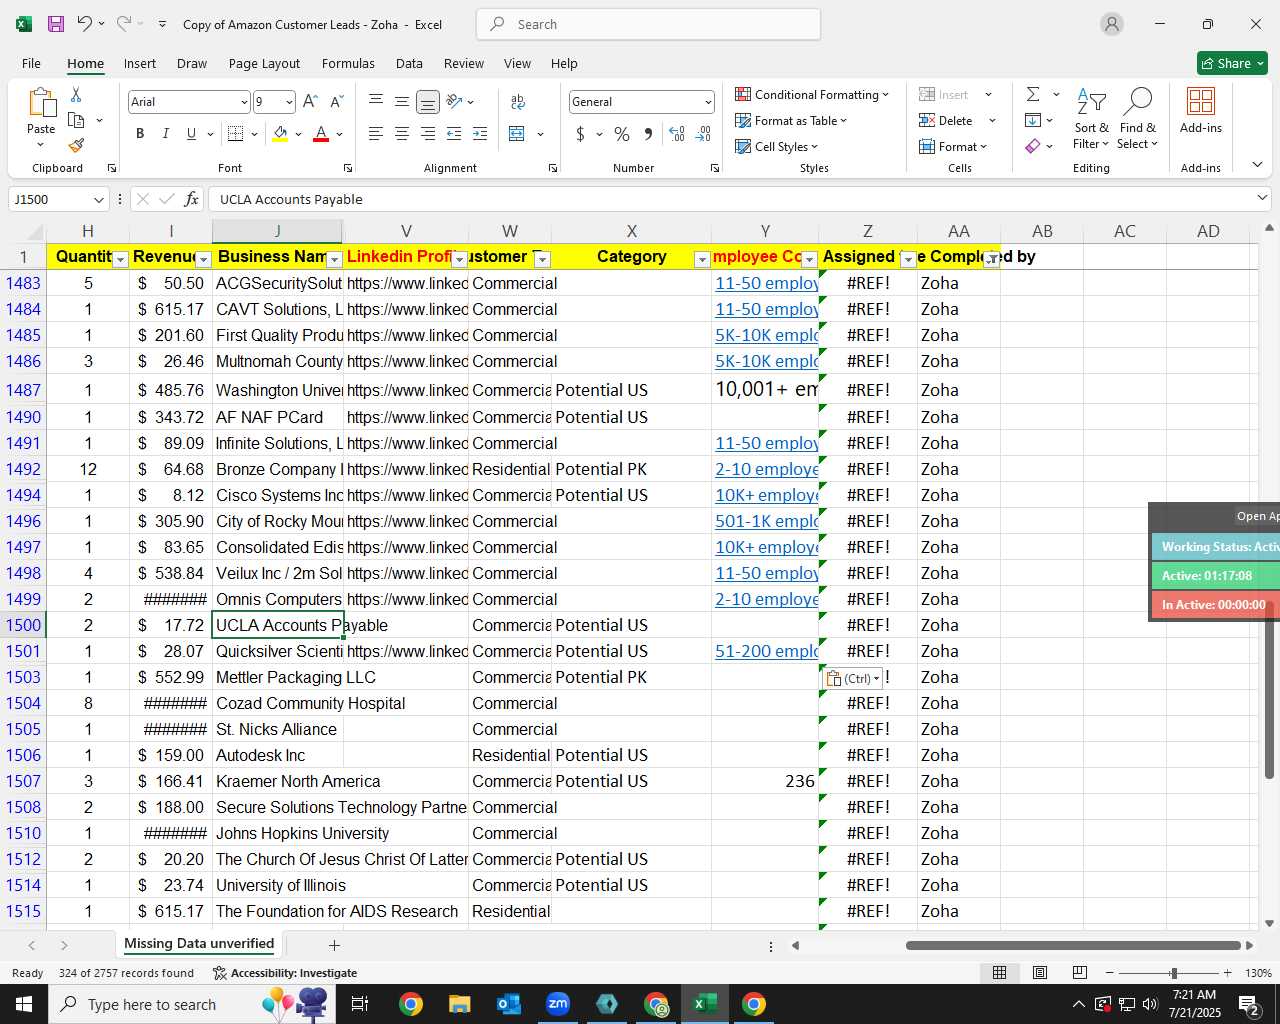The height and width of the screenshot is (1024, 1280).
Task: Click Increase Indent icon
Action: (480, 134)
